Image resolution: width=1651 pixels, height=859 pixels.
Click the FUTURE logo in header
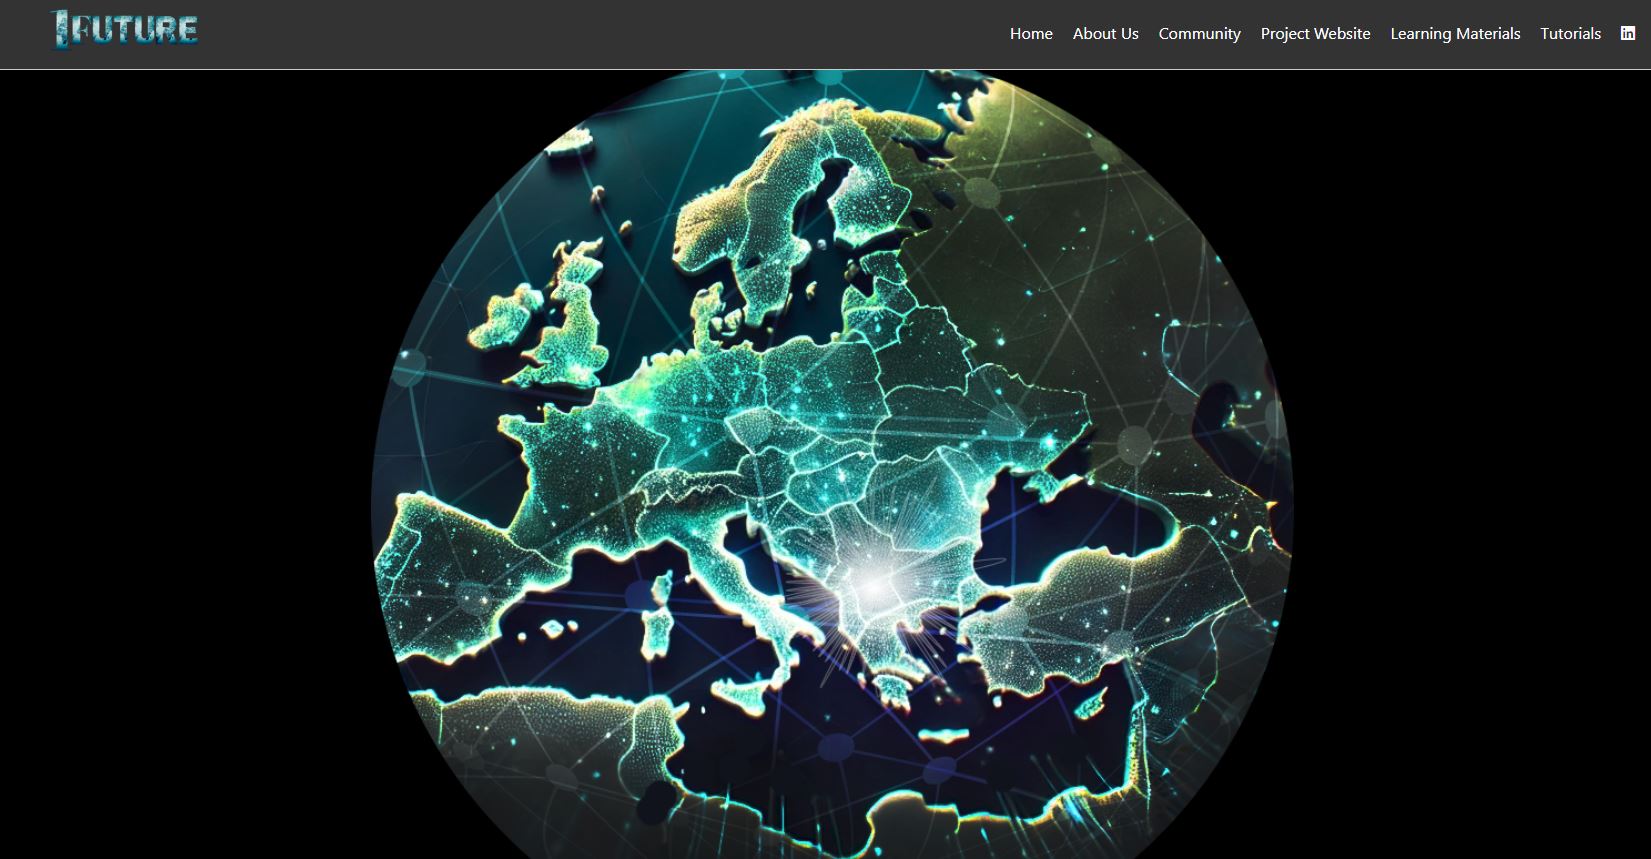tap(125, 30)
